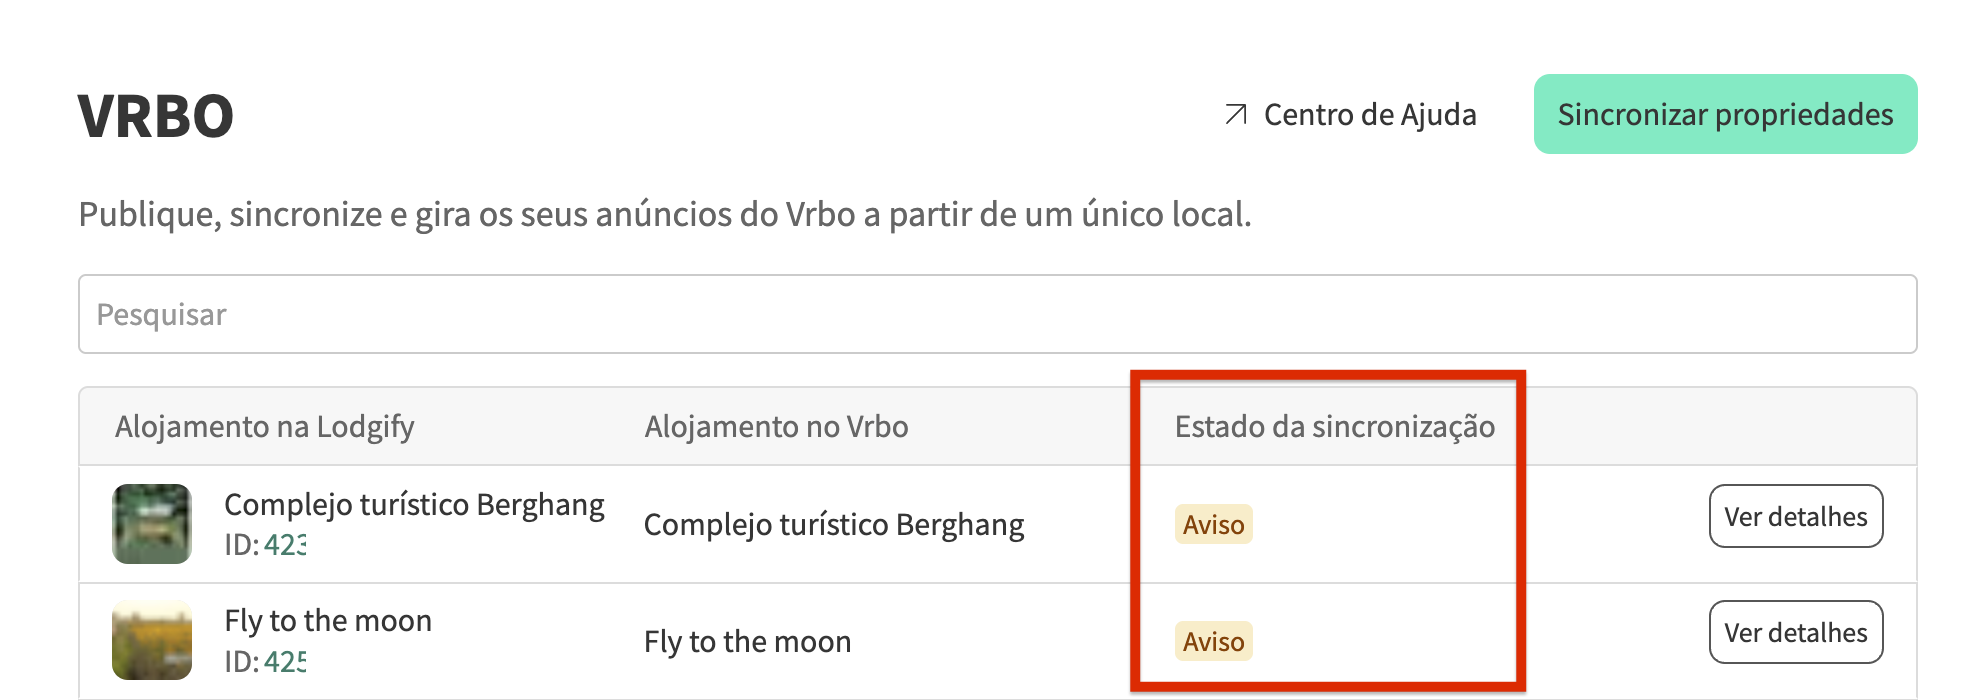
Task: Click the ID number under Fly to the moon
Action: coord(285,662)
